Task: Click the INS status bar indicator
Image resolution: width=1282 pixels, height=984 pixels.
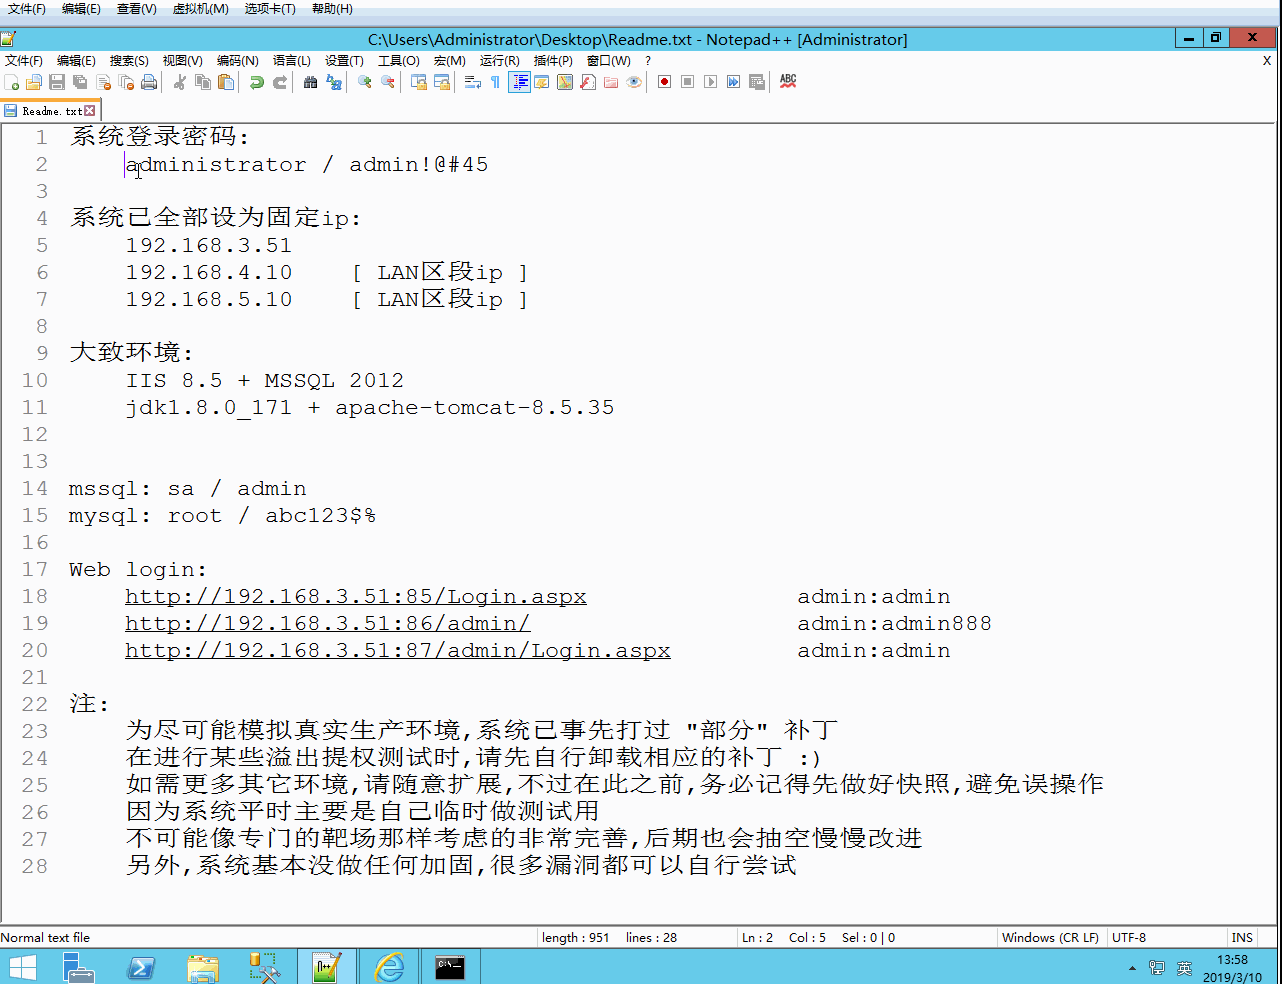Action: click(1242, 938)
